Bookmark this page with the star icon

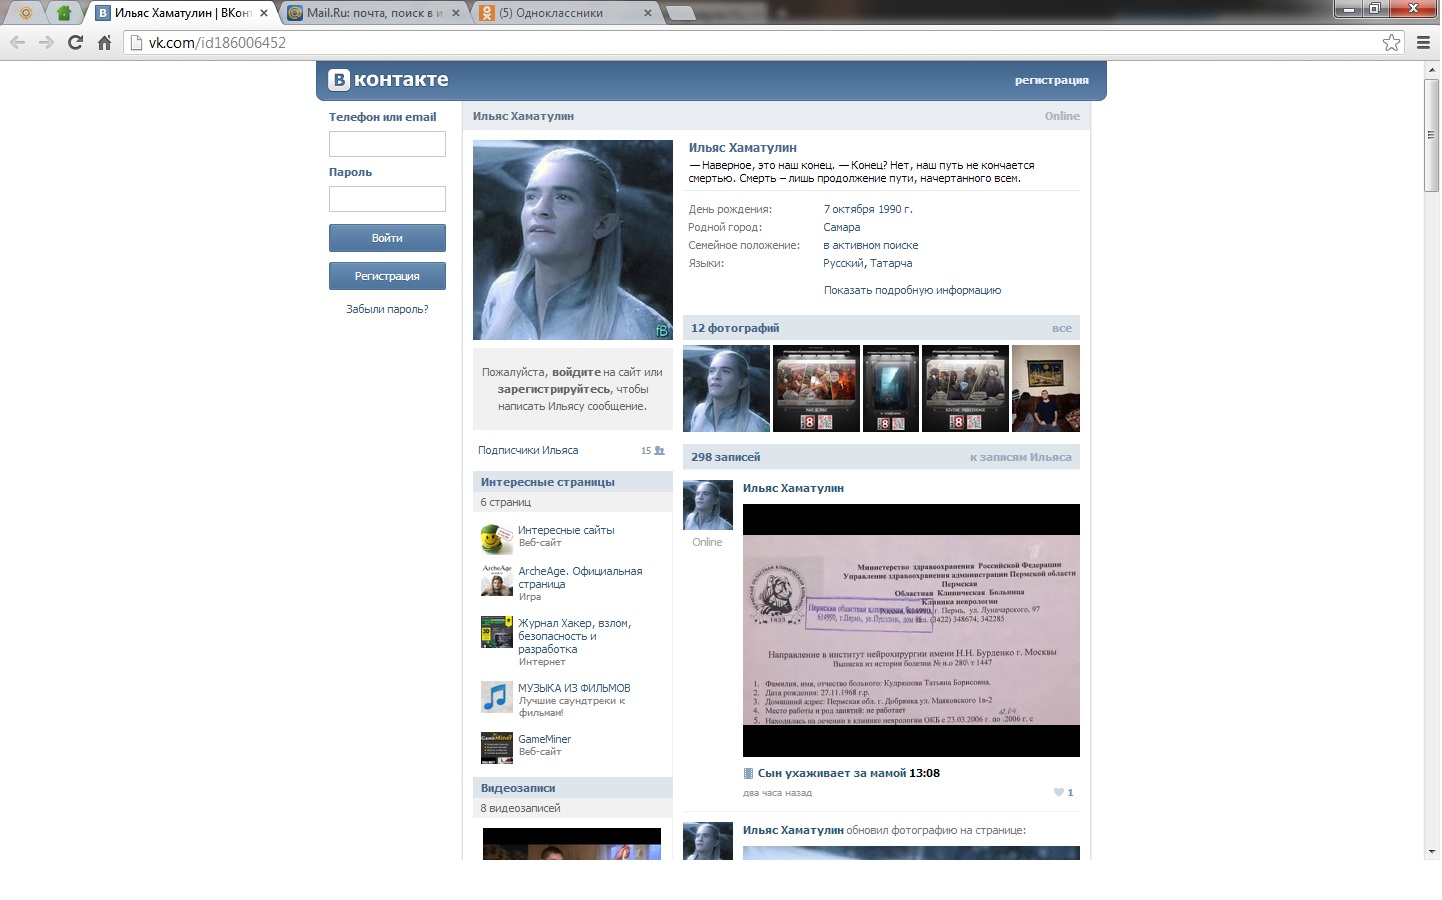[1391, 42]
